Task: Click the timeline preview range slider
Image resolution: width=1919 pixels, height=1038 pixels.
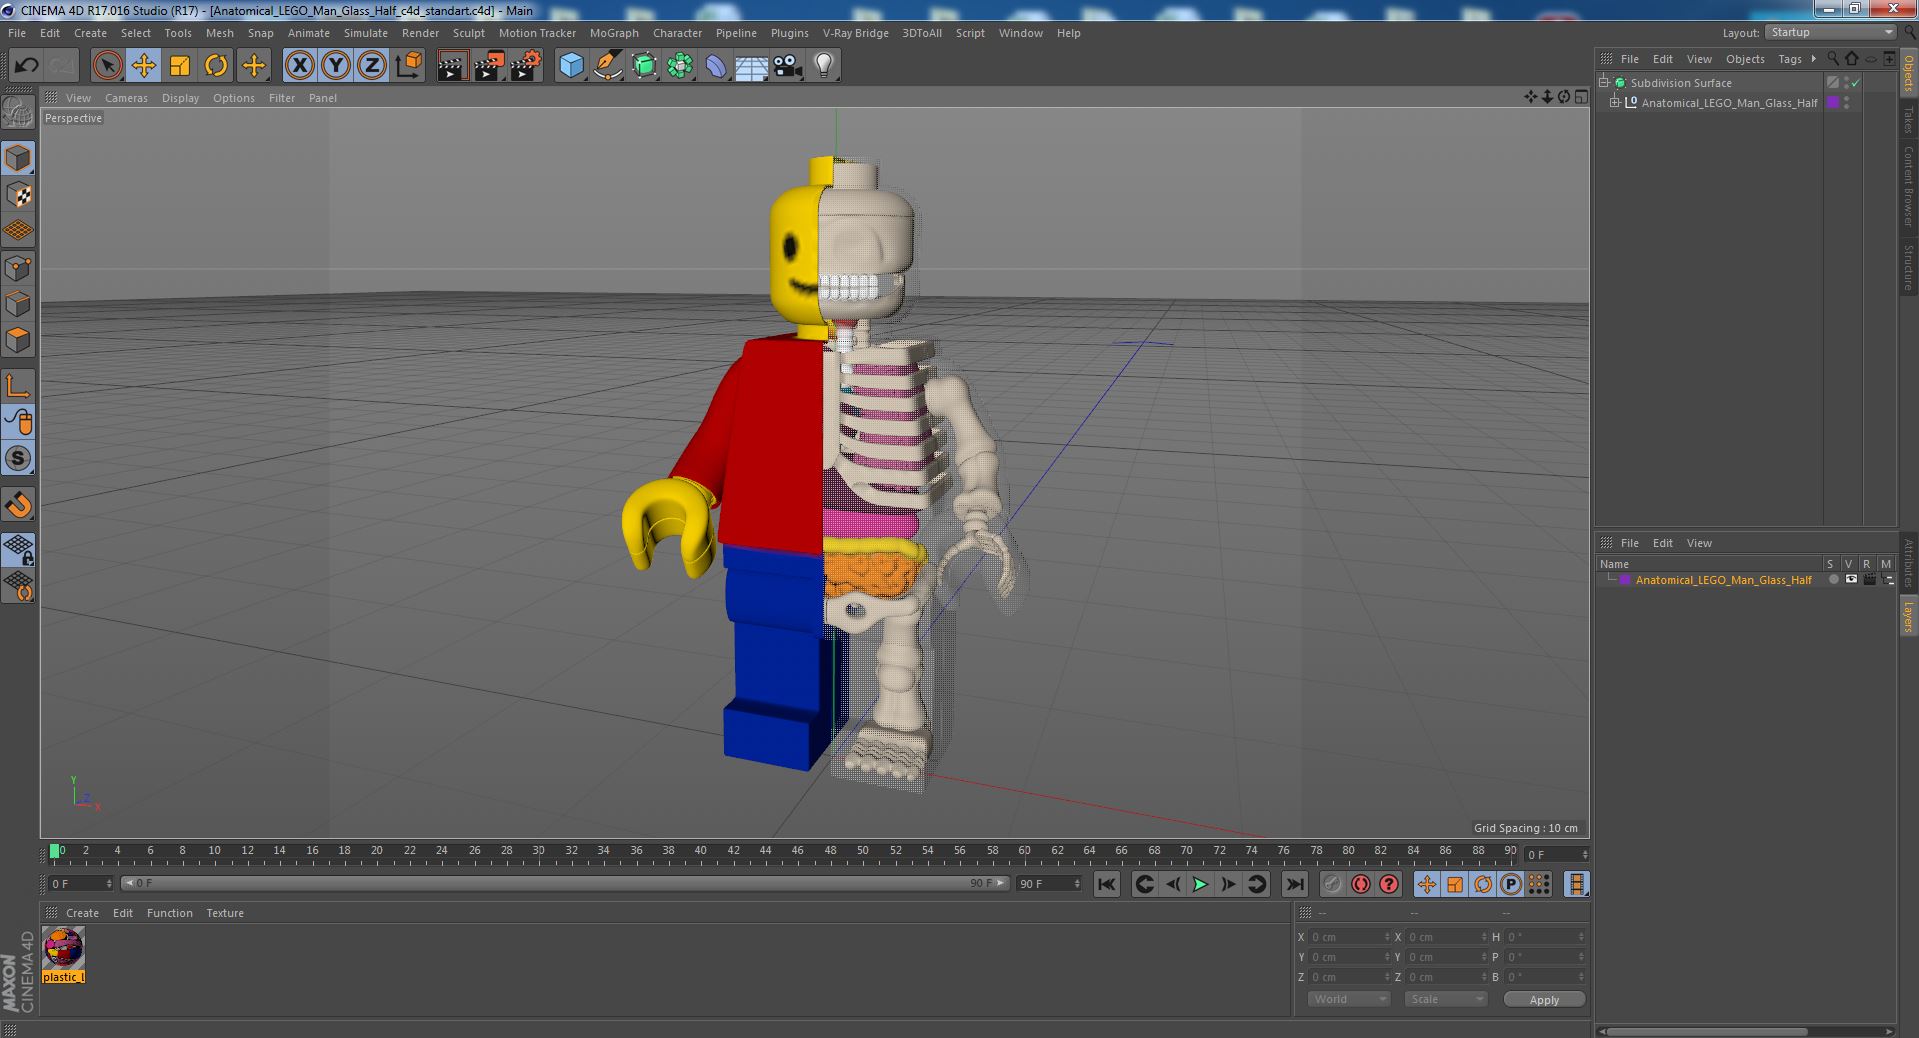Action: [564, 883]
